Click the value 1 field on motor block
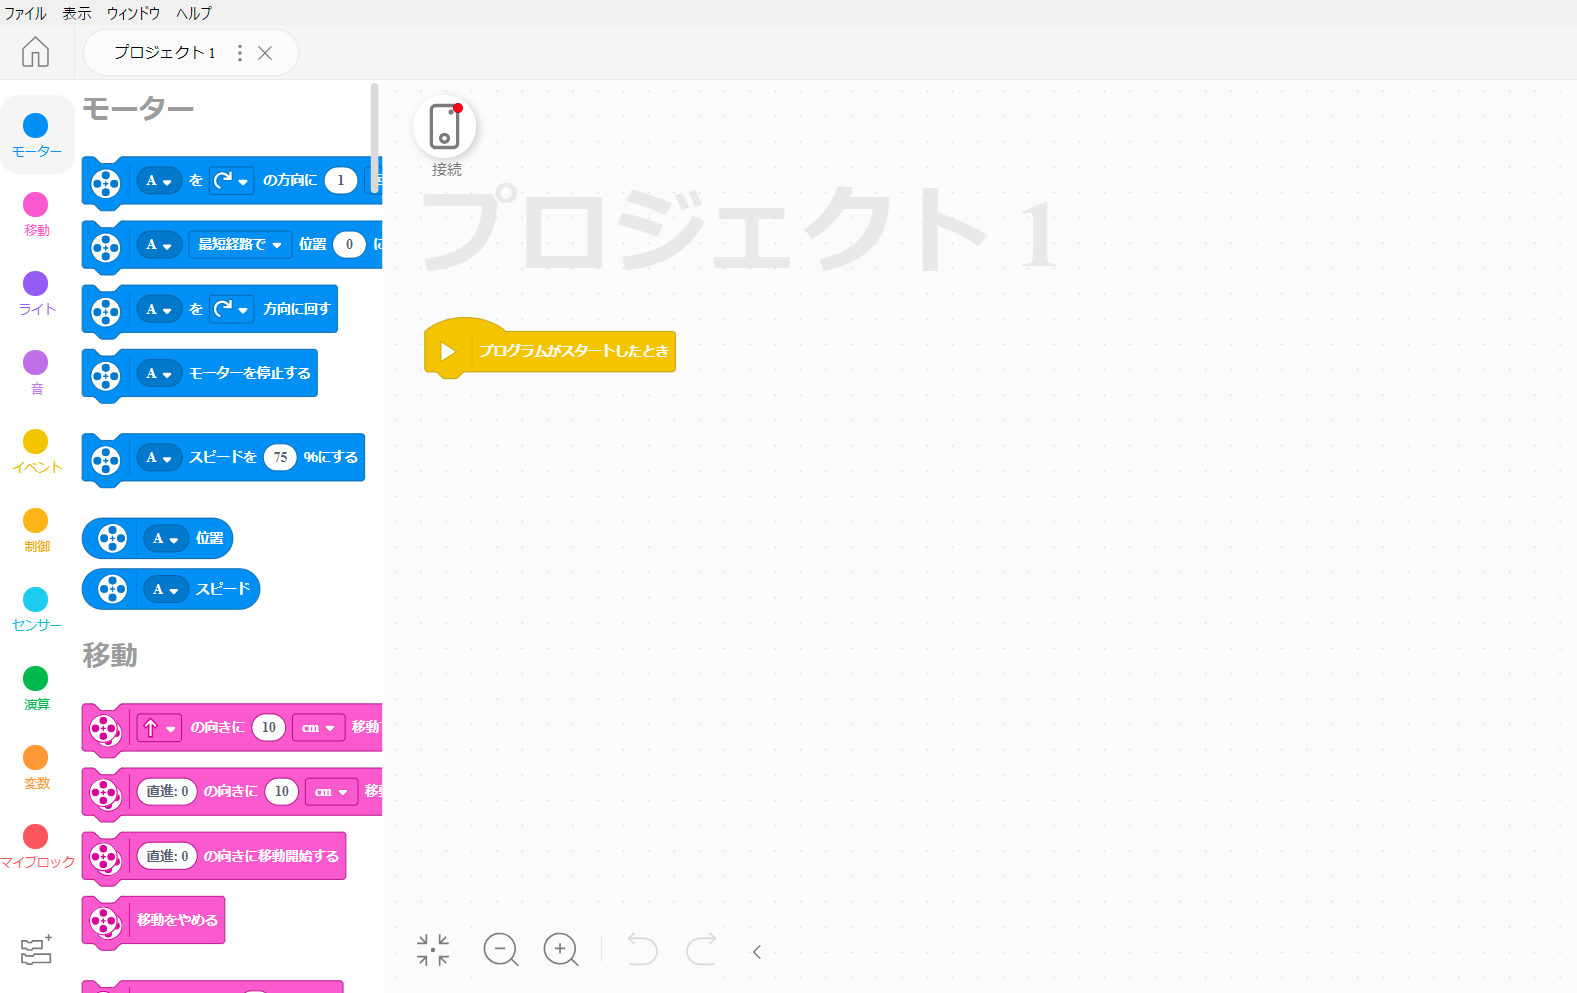The height and width of the screenshot is (993, 1577). (x=341, y=181)
